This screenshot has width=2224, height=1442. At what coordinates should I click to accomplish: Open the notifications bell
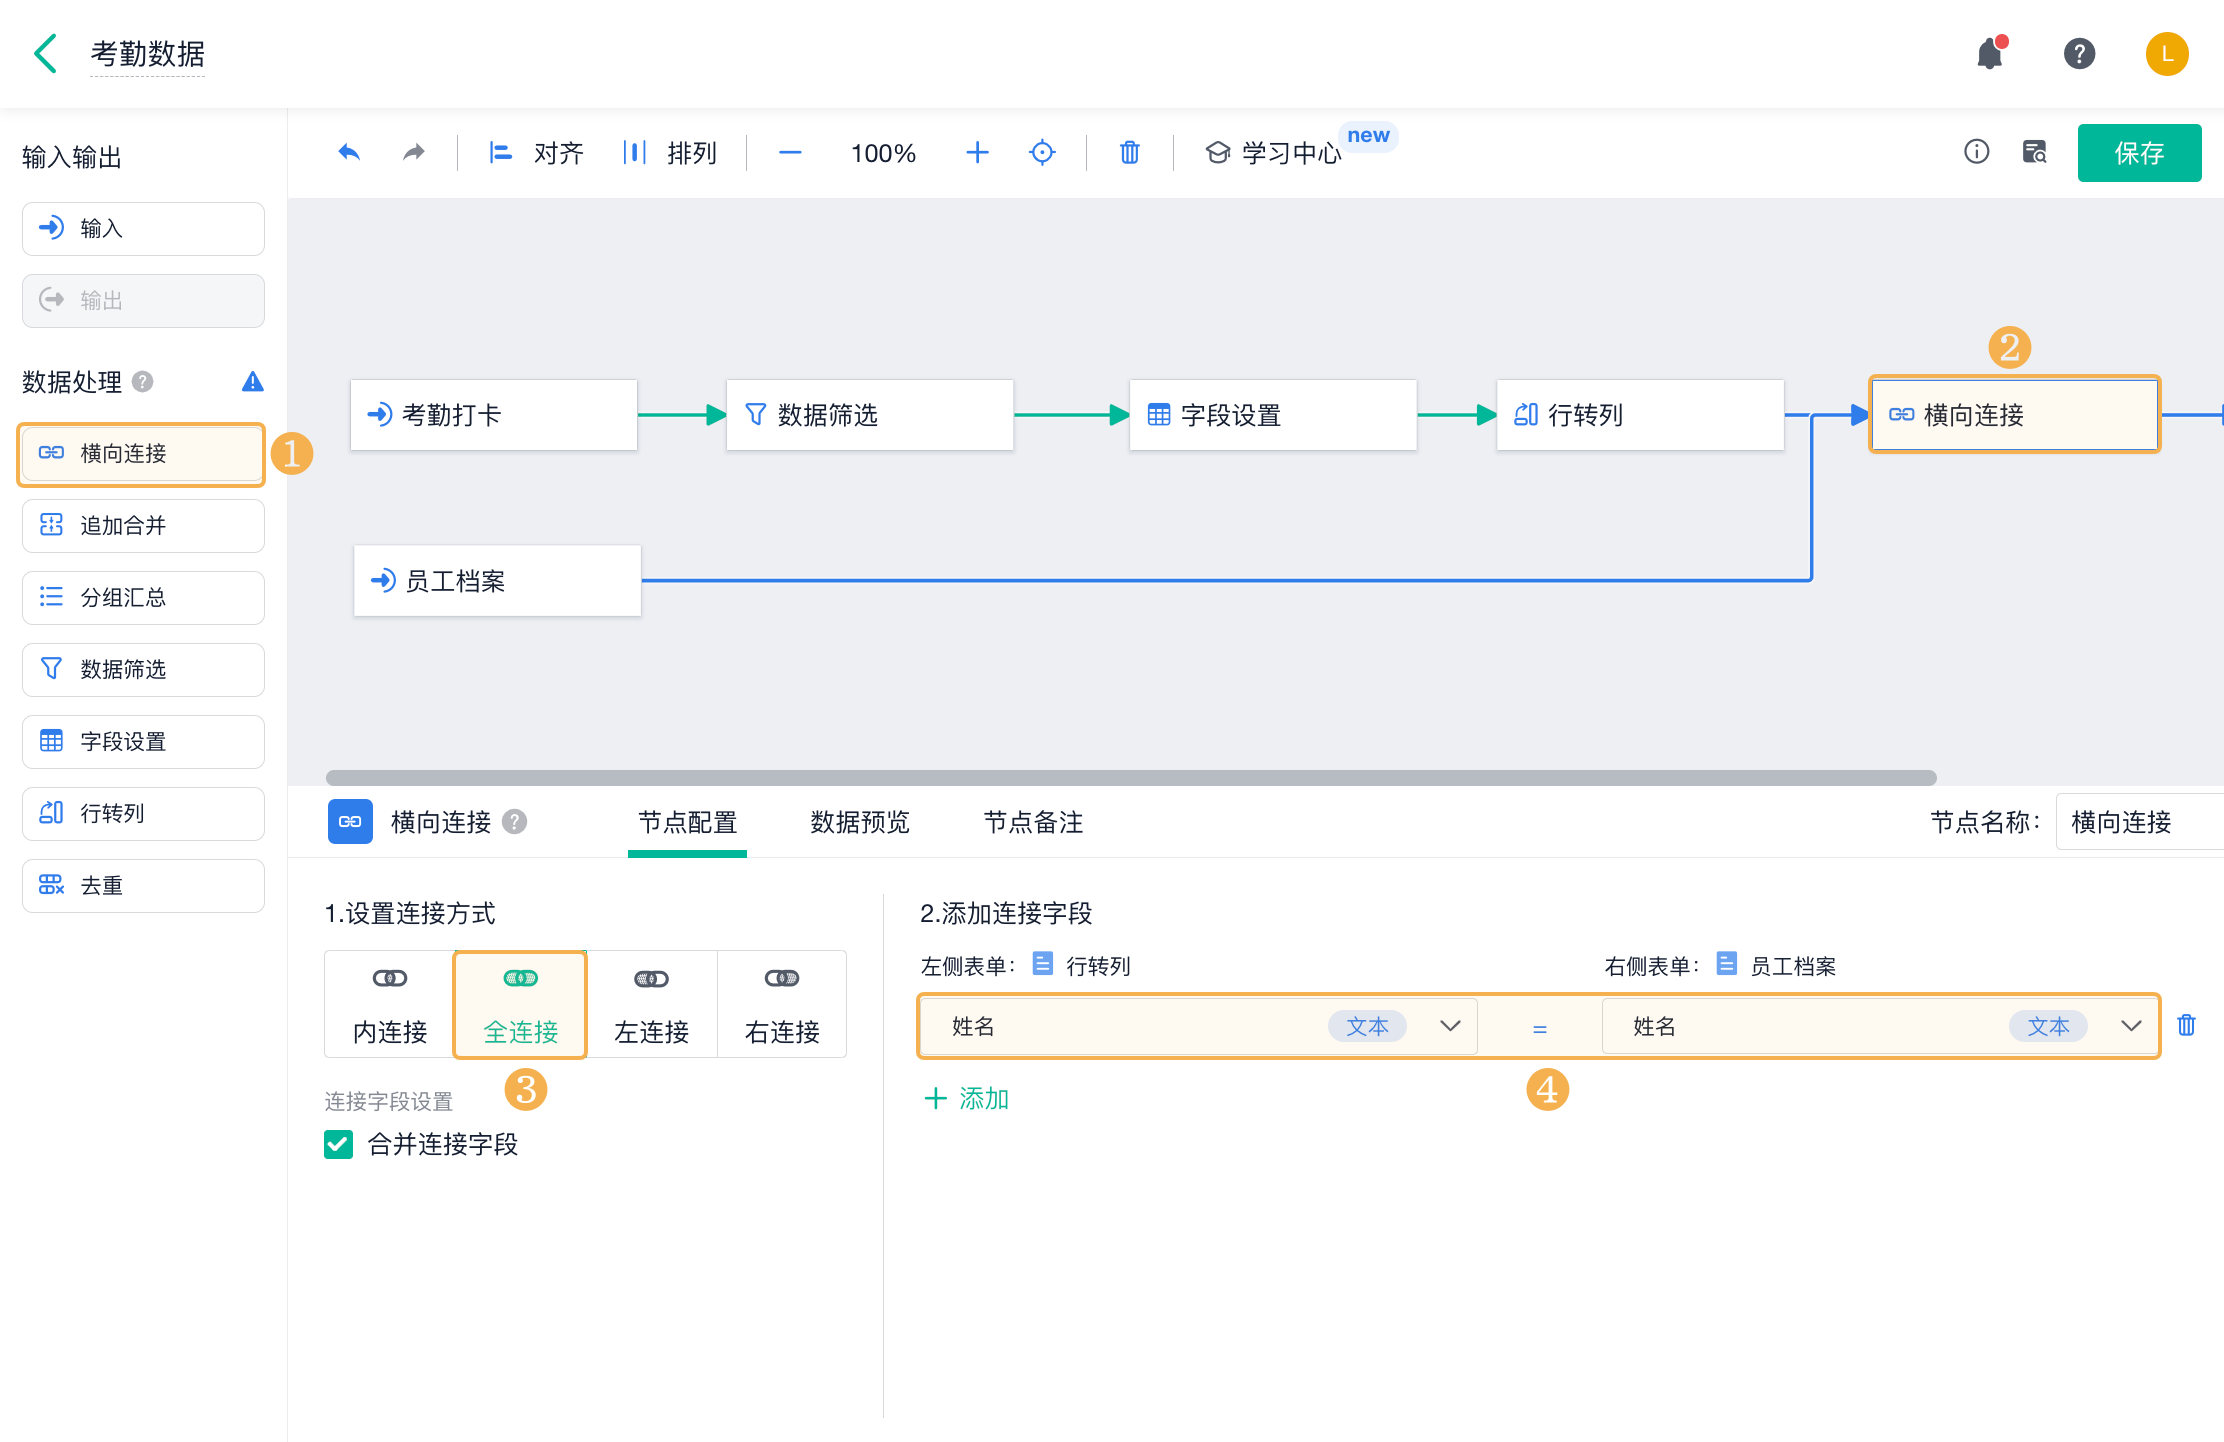[x=1991, y=53]
